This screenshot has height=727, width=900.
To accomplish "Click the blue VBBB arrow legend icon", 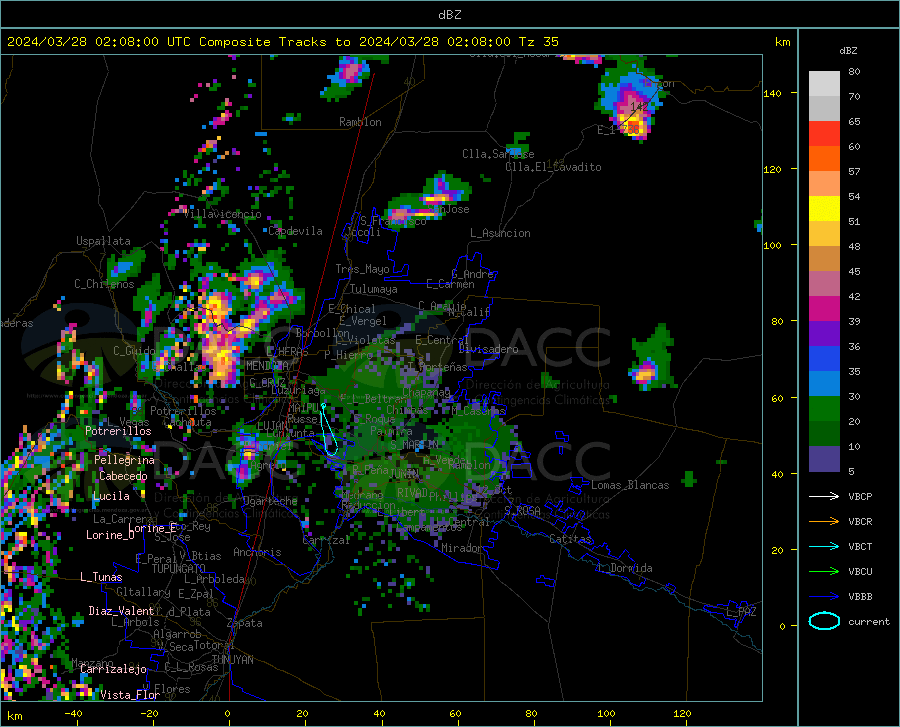I will pyautogui.click(x=824, y=597).
